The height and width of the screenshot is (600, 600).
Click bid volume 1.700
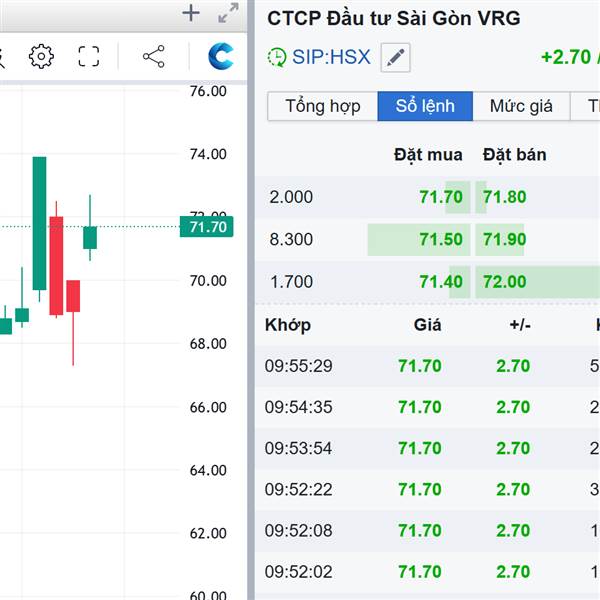[291, 282]
